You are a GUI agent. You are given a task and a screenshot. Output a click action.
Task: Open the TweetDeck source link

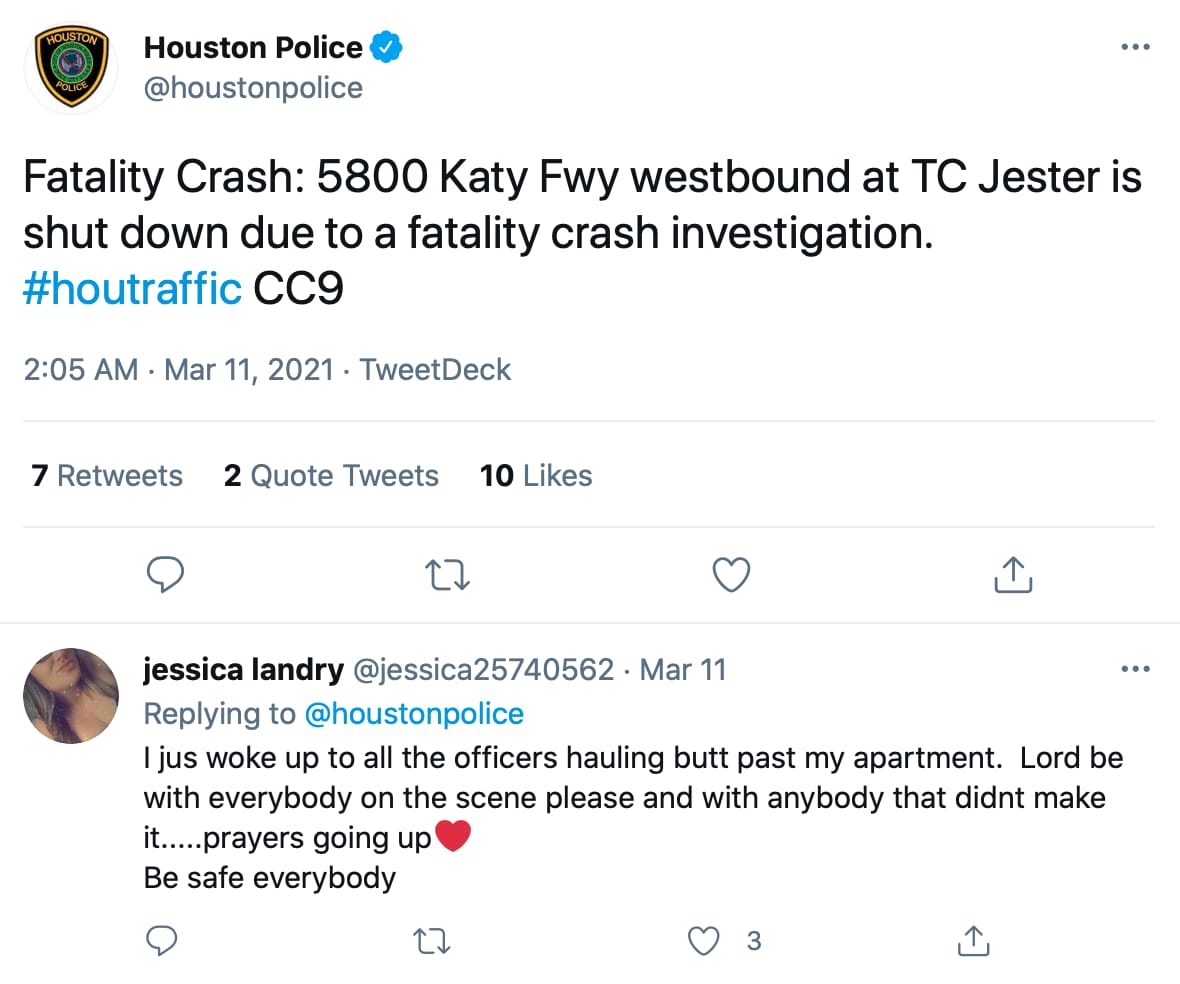435,369
